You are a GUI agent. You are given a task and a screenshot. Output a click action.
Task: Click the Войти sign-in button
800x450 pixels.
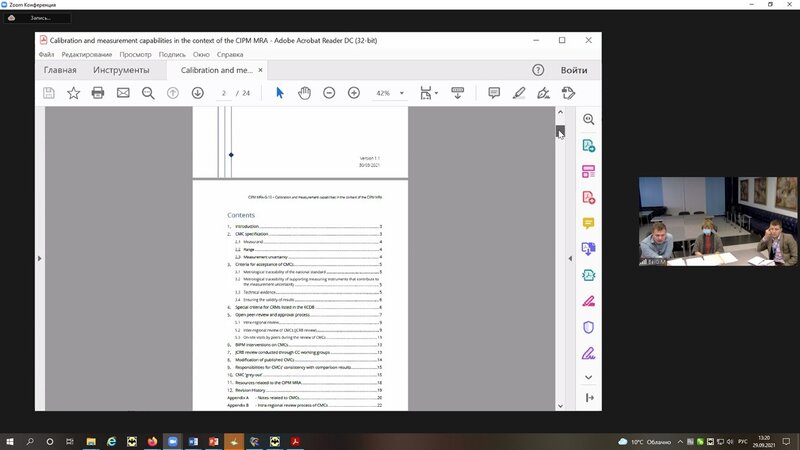click(574, 71)
